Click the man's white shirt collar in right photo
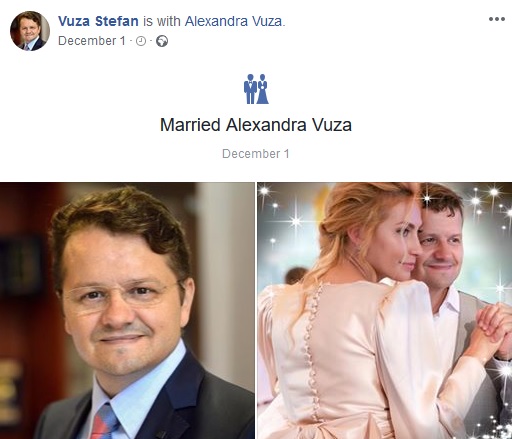 445,300
